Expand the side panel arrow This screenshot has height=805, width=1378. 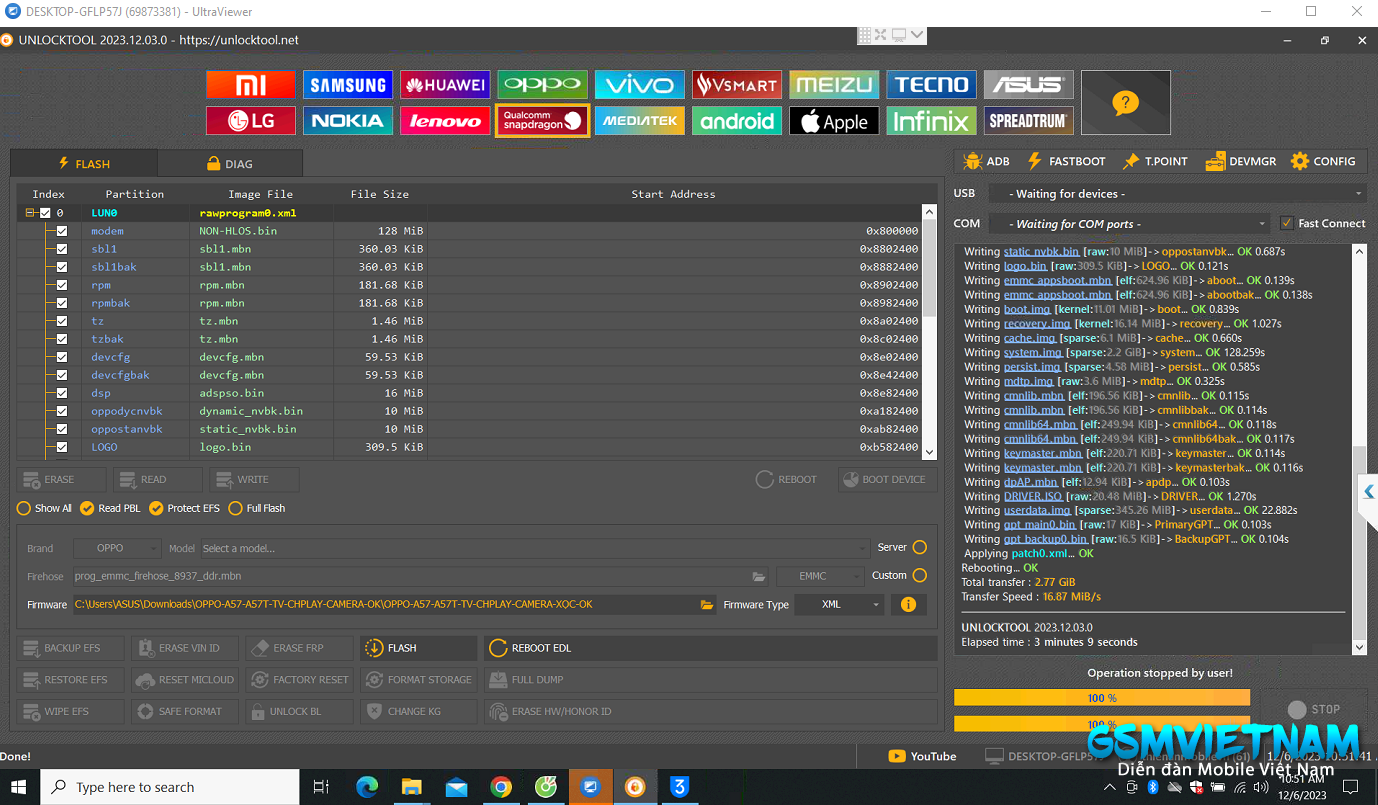1369,491
